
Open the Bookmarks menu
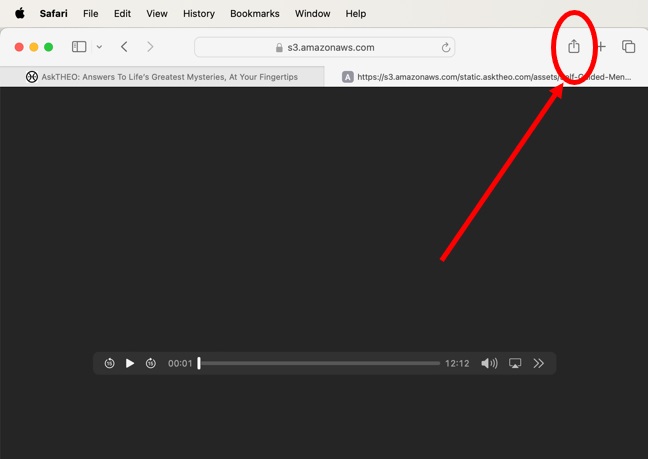[255, 14]
